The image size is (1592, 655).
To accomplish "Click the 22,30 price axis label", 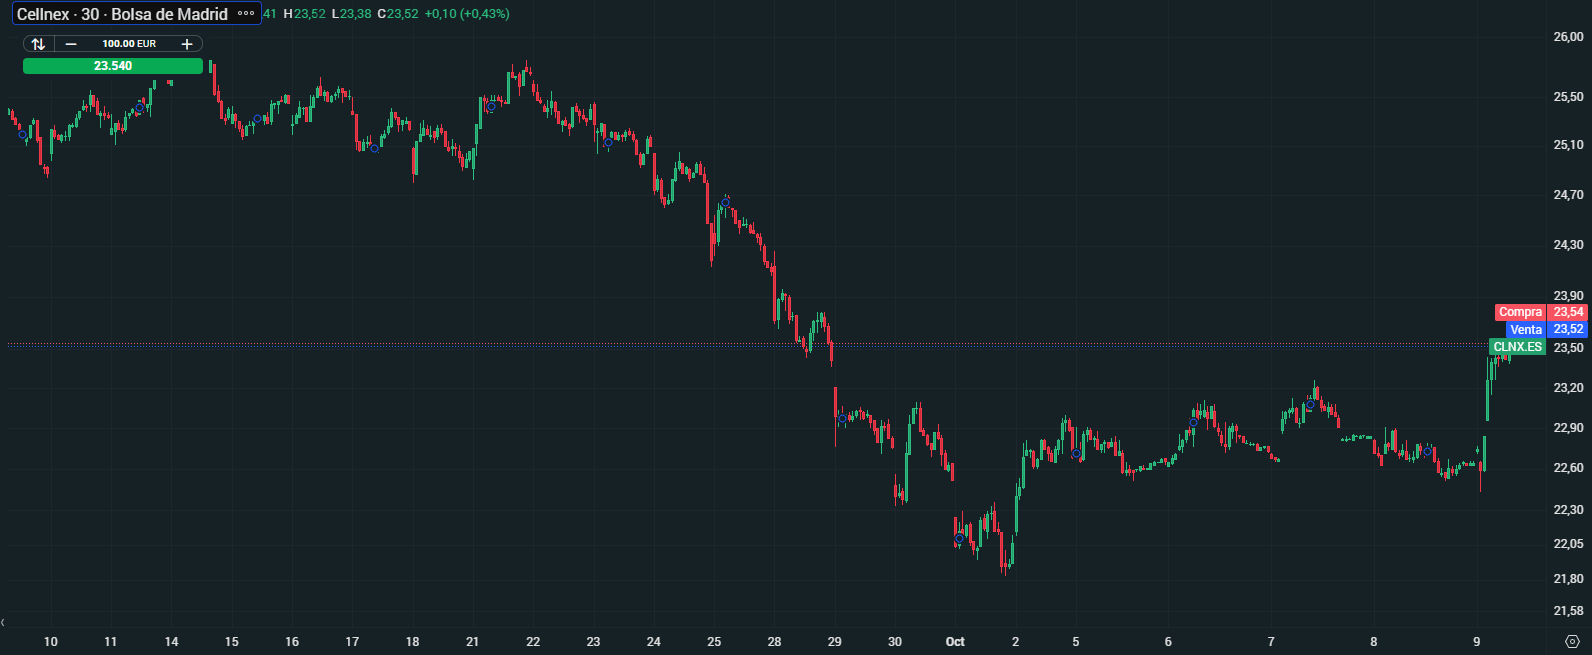I will click(1568, 510).
